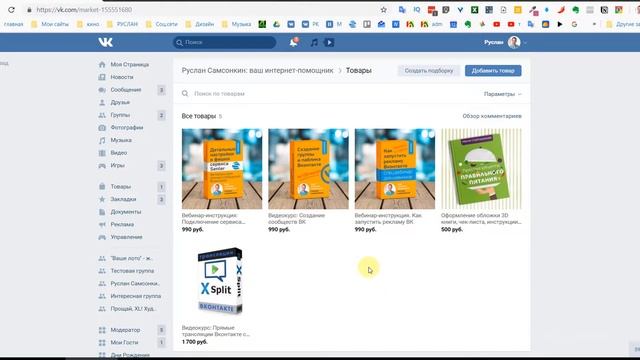Click the breadcrumb Руслан Самсонкин: ваш интернет-помощник
Image resolution: width=640 pixels, height=360 pixels.
tap(257, 71)
